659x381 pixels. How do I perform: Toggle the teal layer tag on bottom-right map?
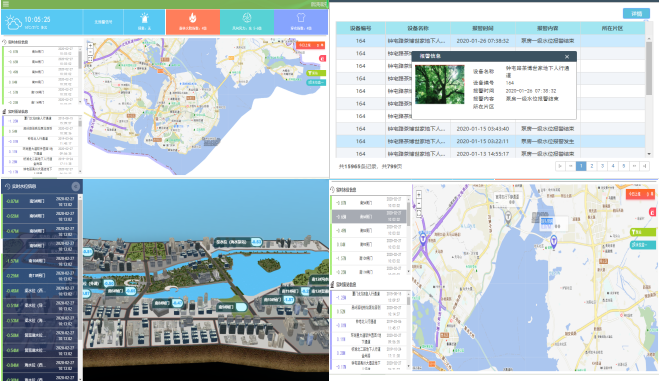643,244
